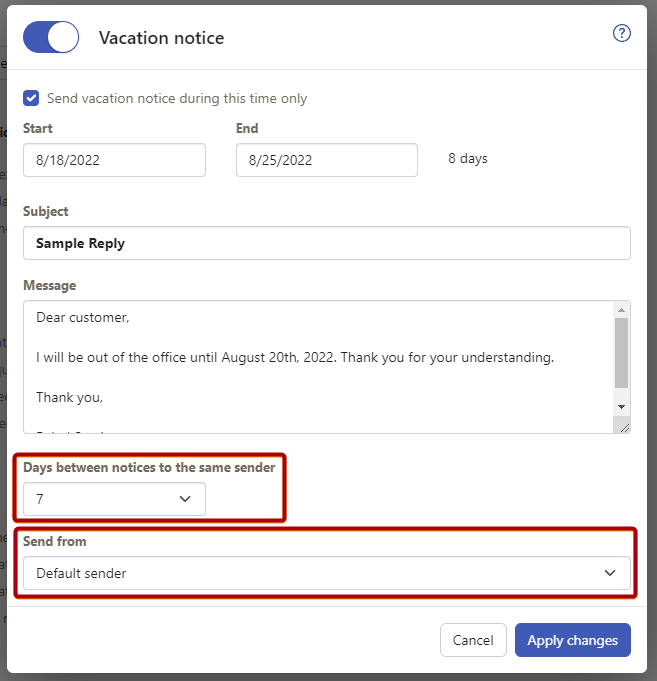Screen dimensions: 657x681
Task: Click the Vacation notice title text
Action: pyautogui.click(x=162, y=38)
